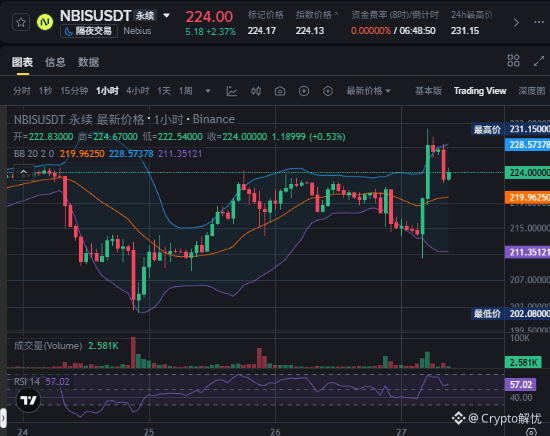
Task: Show more ticker stats with right chevron
Action: [516, 23]
